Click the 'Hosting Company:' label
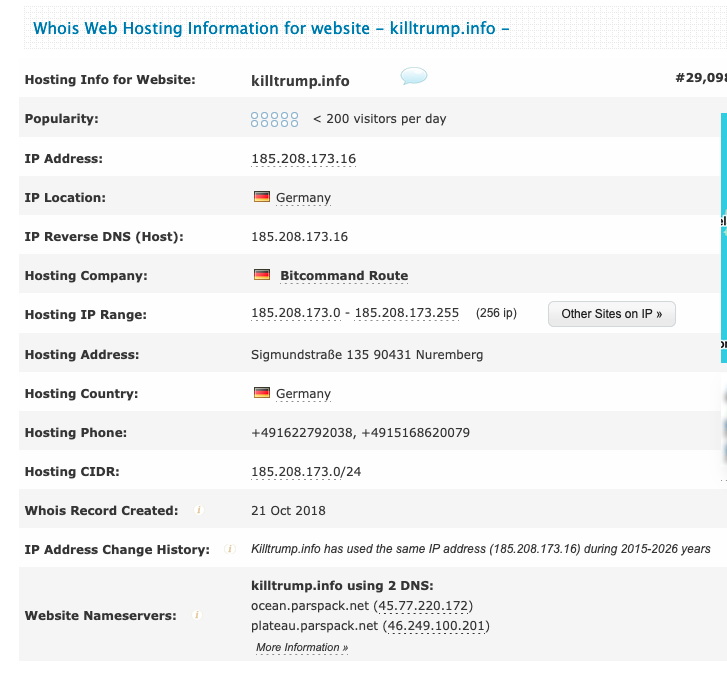This screenshot has width=727, height=688. click(86, 275)
